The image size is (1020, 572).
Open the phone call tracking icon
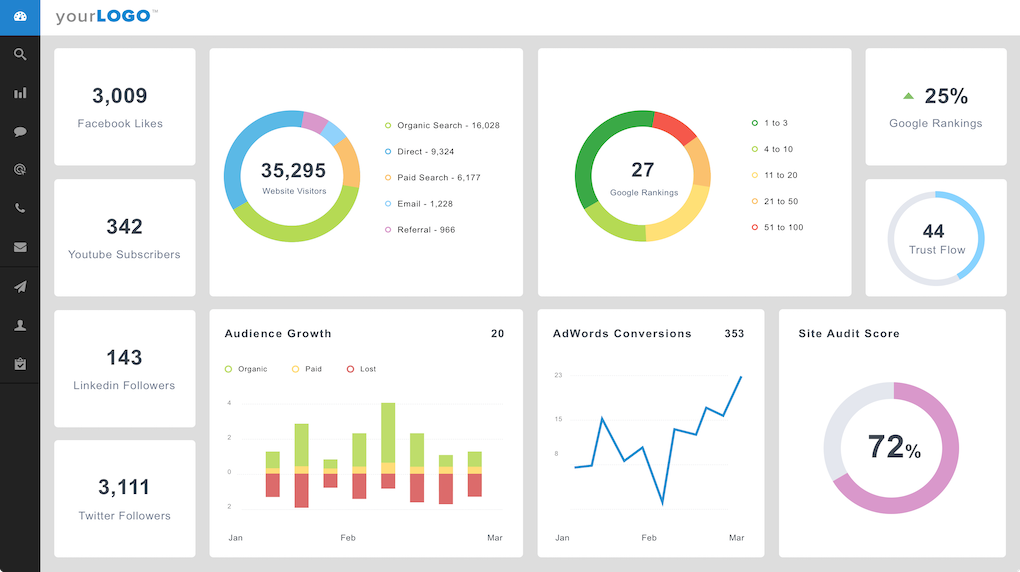click(x=20, y=209)
